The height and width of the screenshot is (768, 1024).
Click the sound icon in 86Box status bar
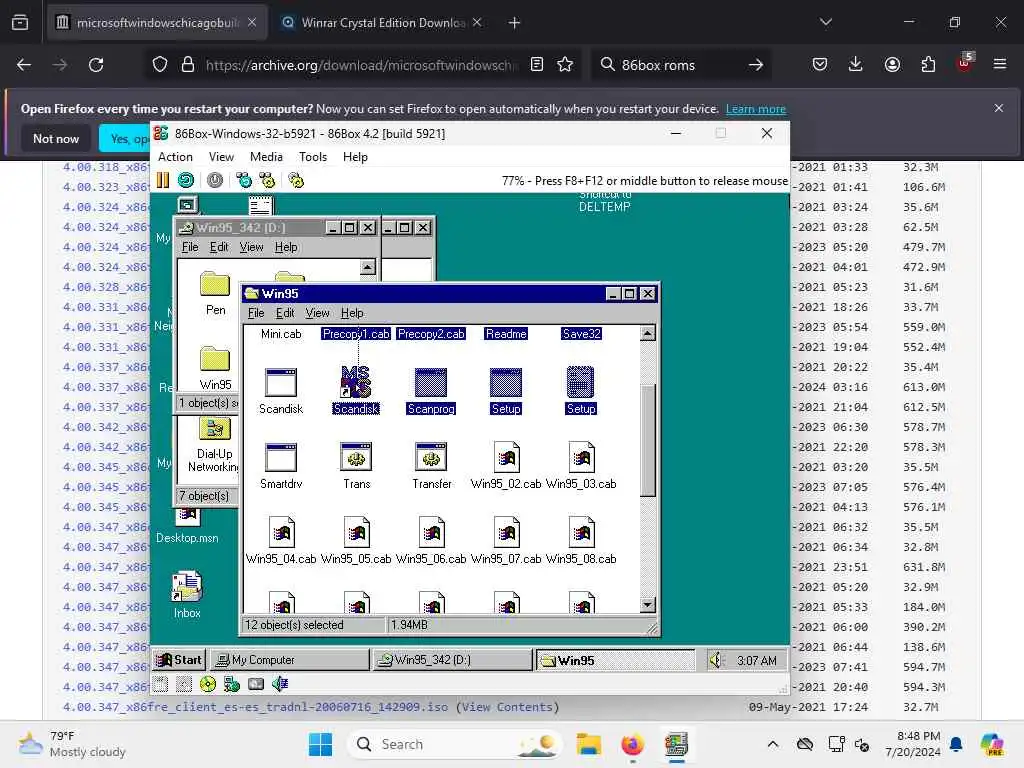(x=280, y=684)
